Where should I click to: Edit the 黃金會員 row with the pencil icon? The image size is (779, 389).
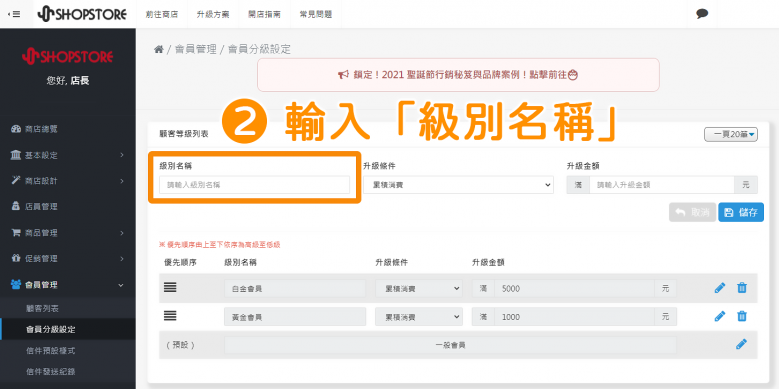point(720,316)
